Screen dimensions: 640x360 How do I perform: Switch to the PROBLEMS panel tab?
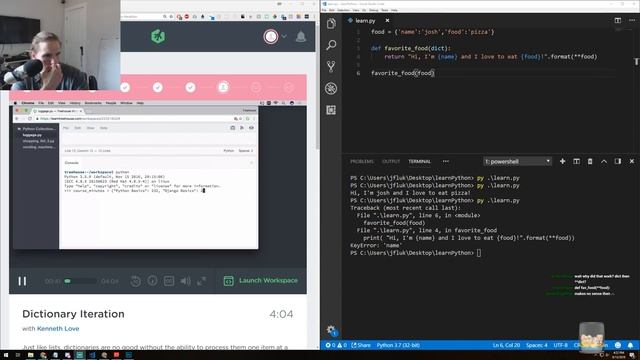point(362,162)
